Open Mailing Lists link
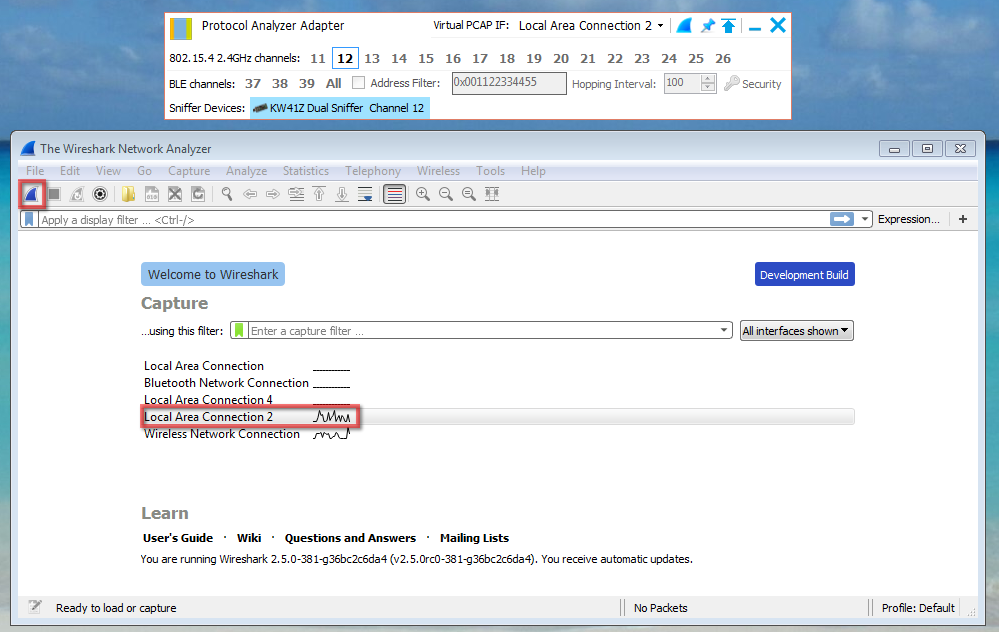 coord(475,538)
